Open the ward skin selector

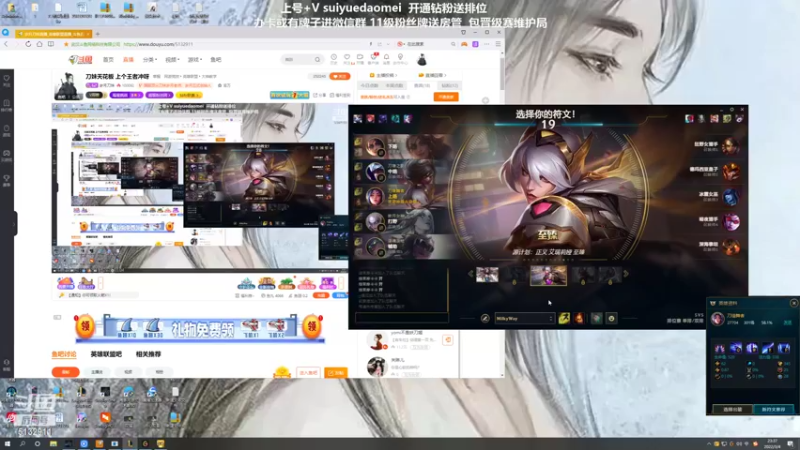[x=596, y=318]
